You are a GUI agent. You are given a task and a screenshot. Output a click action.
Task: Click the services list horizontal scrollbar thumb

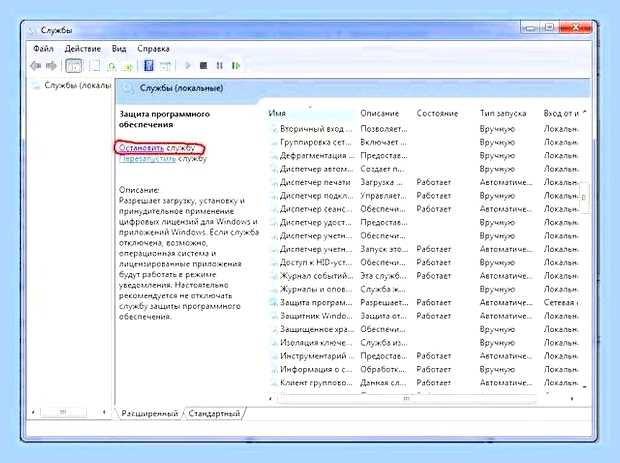[406, 399]
